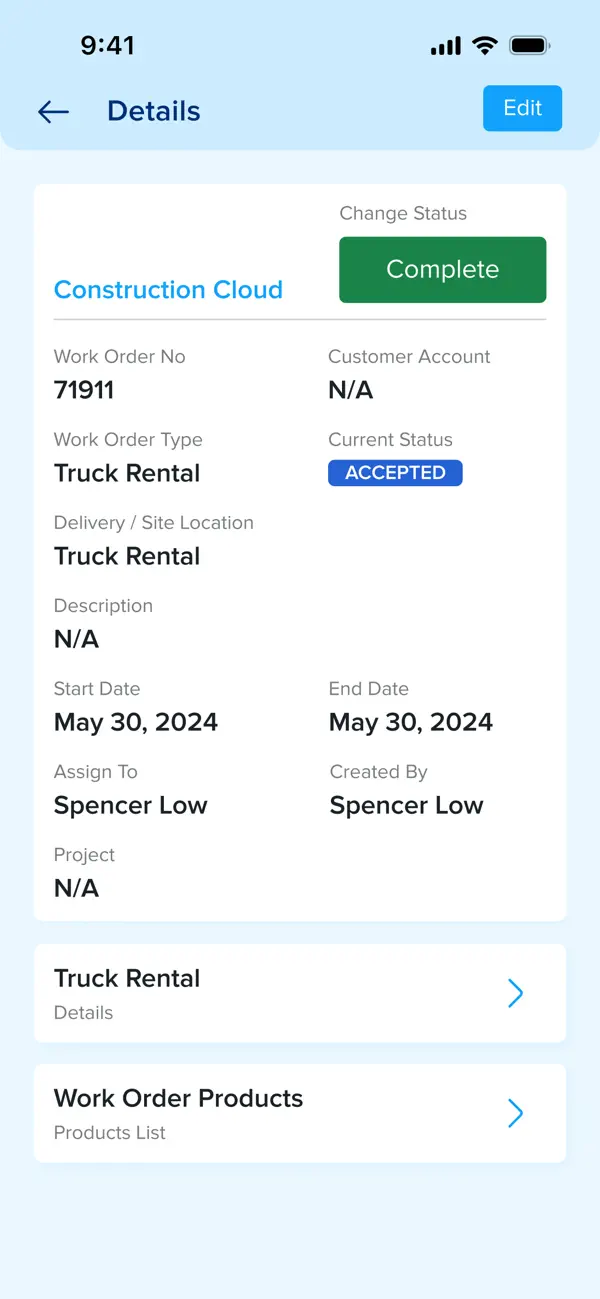Mark work order as Complete
Image resolution: width=600 pixels, height=1299 pixels.
pos(443,270)
